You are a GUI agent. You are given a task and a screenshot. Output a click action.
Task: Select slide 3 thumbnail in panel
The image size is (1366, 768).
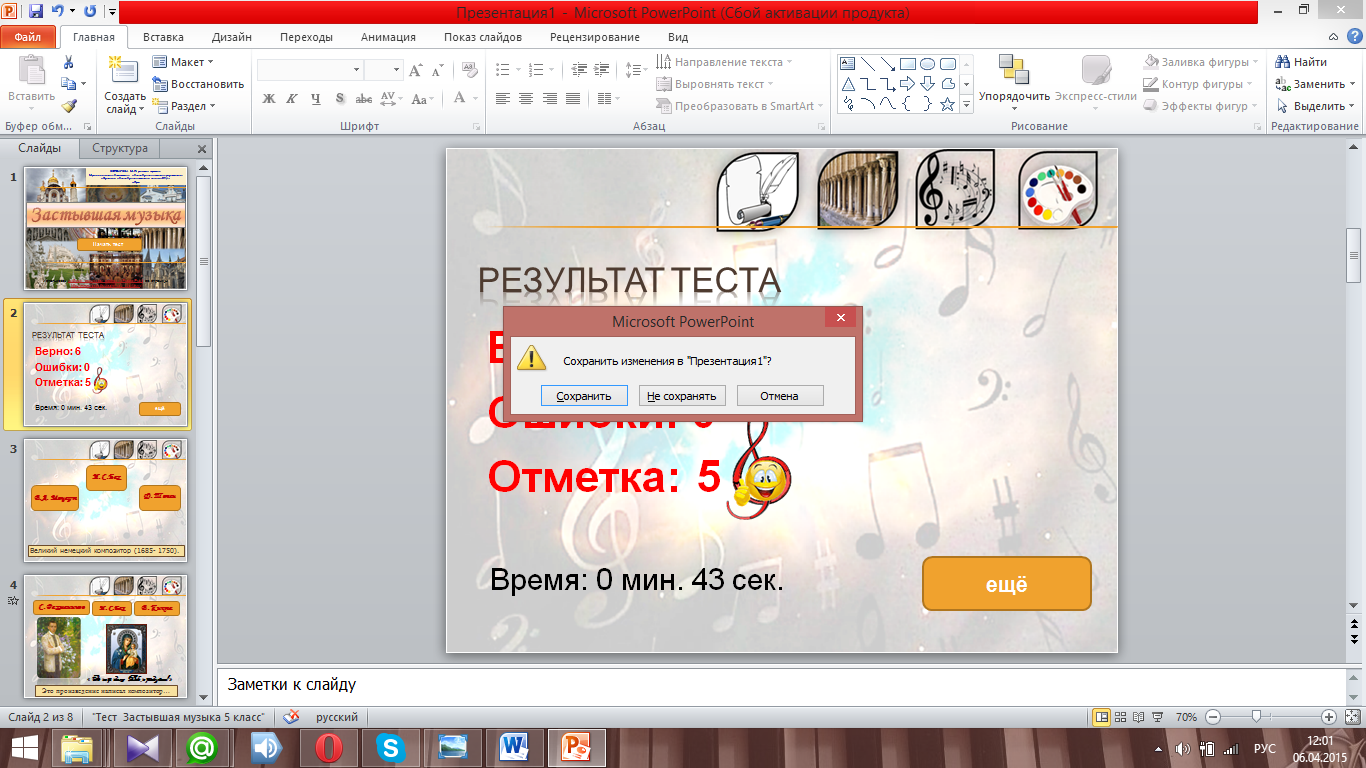[x=106, y=499]
